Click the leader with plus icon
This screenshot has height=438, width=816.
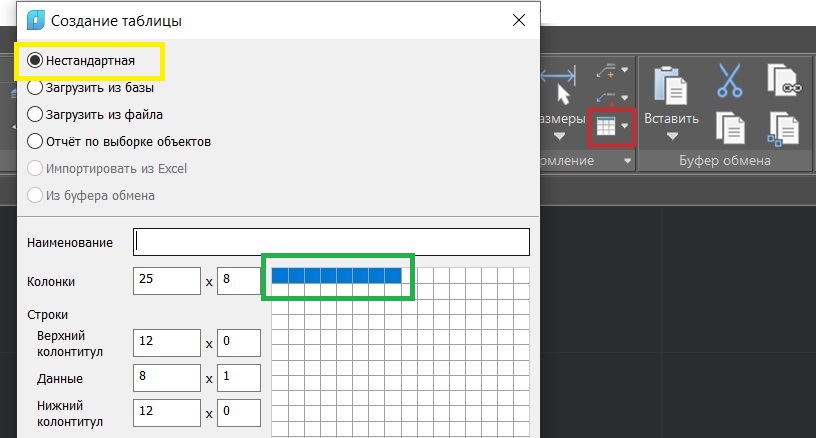point(606,71)
